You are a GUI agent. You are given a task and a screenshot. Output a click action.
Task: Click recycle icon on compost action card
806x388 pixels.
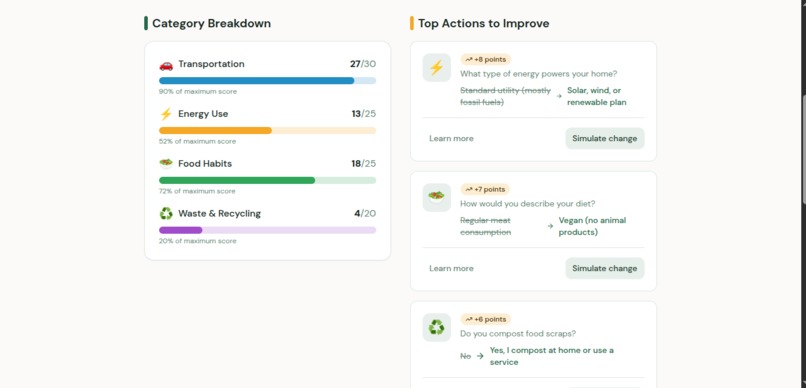tap(436, 327)
